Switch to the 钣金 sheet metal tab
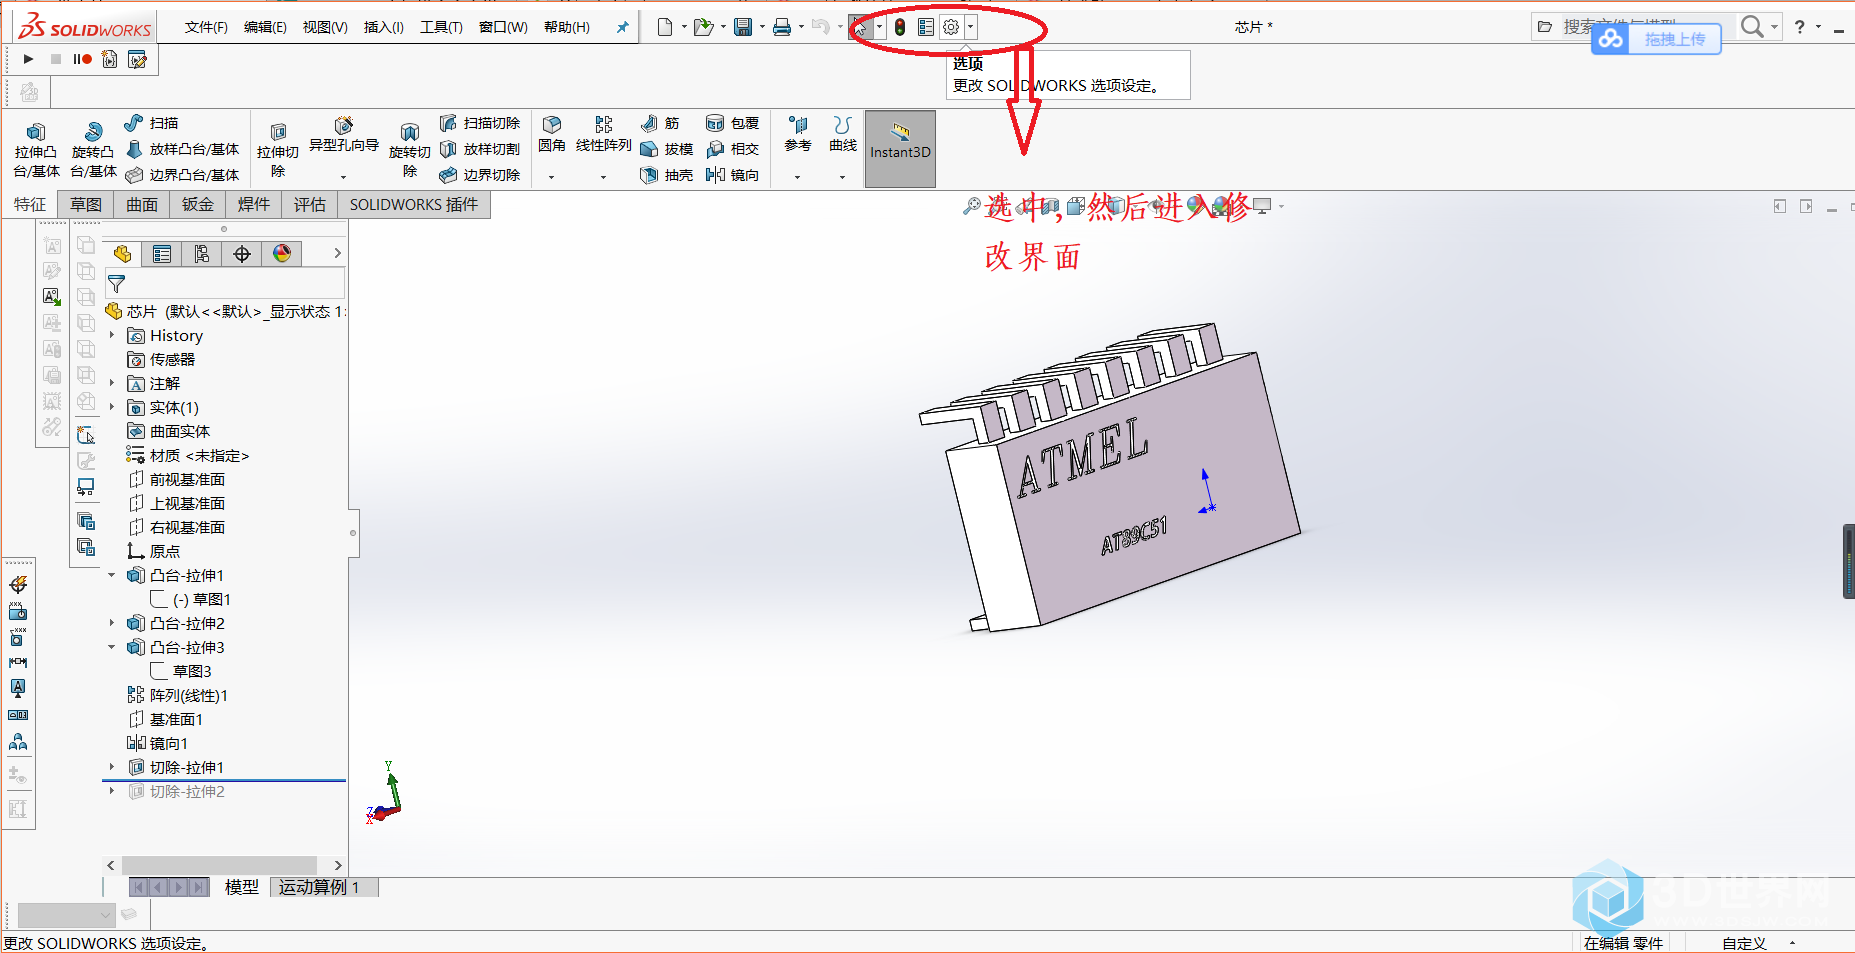The image size is (1855, 953). tap(198, 204)
